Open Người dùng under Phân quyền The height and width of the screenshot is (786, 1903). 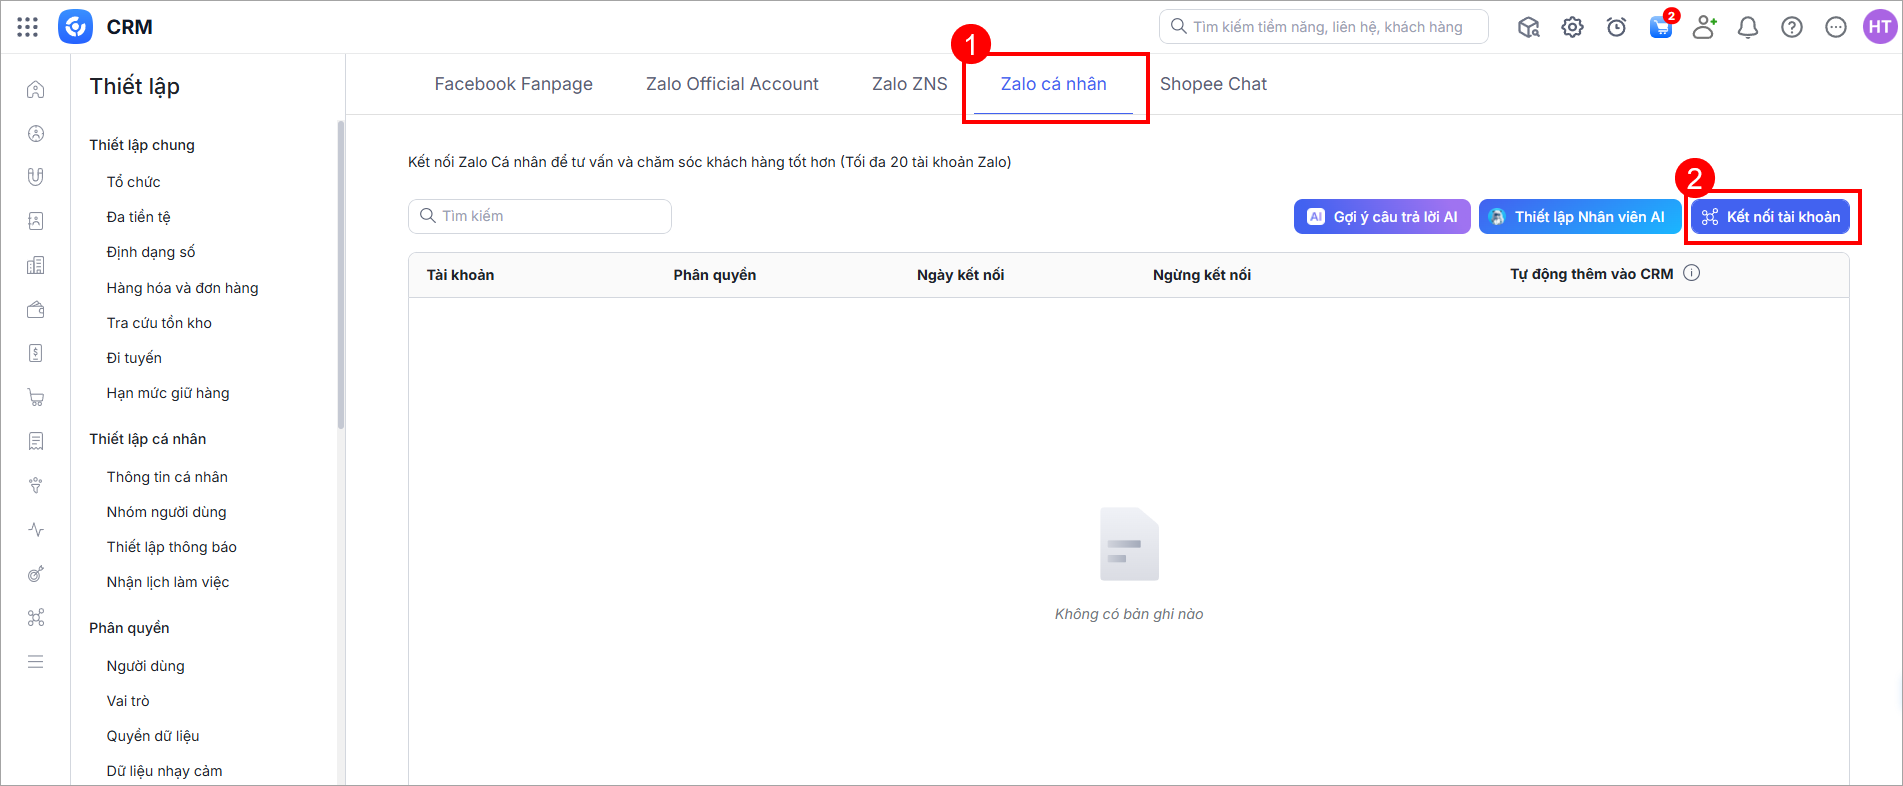tap(146, 666)
